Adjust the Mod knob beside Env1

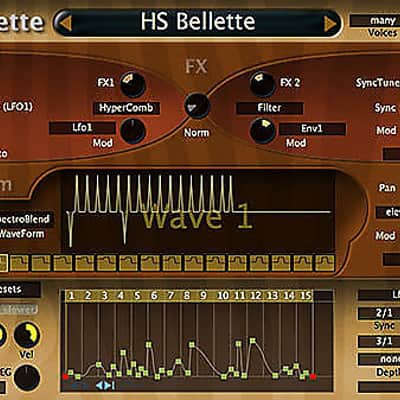point(263,131)
